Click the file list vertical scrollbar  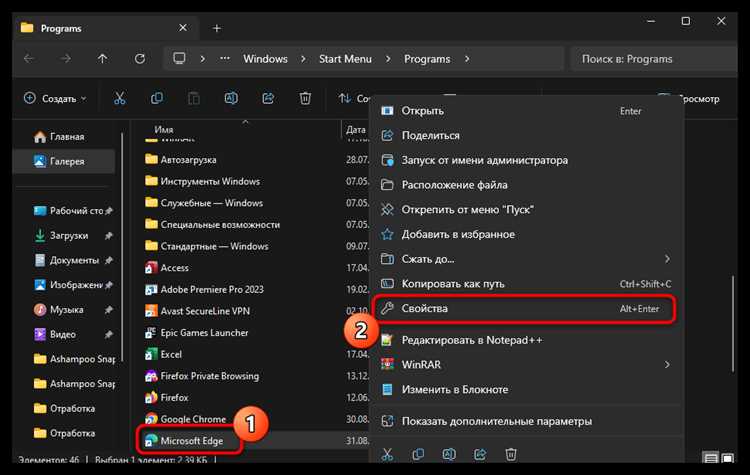[x=733, y=323]
